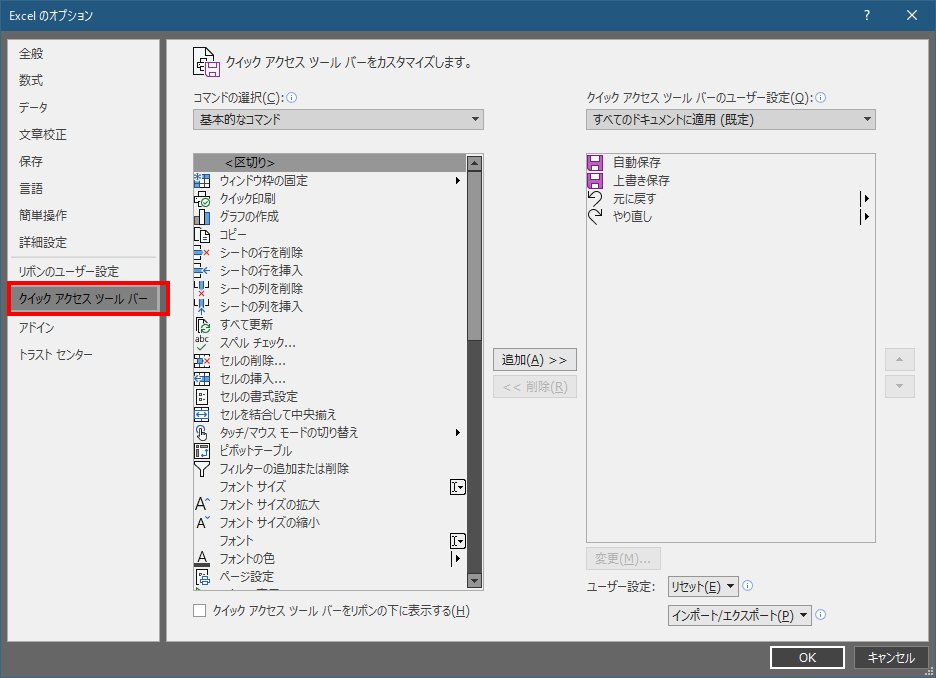Switch to the 詳細設定 category
This screenshot has height=678, width=936.
pyautogui.click(x=42, y=242)
